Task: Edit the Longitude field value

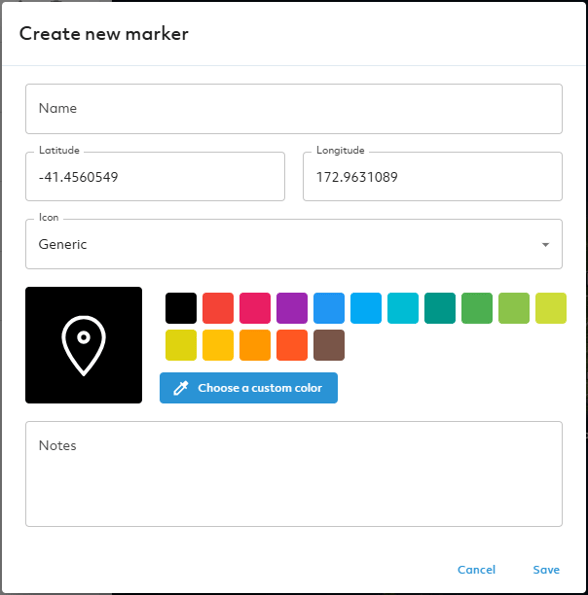Action: (x=432, y=176)
